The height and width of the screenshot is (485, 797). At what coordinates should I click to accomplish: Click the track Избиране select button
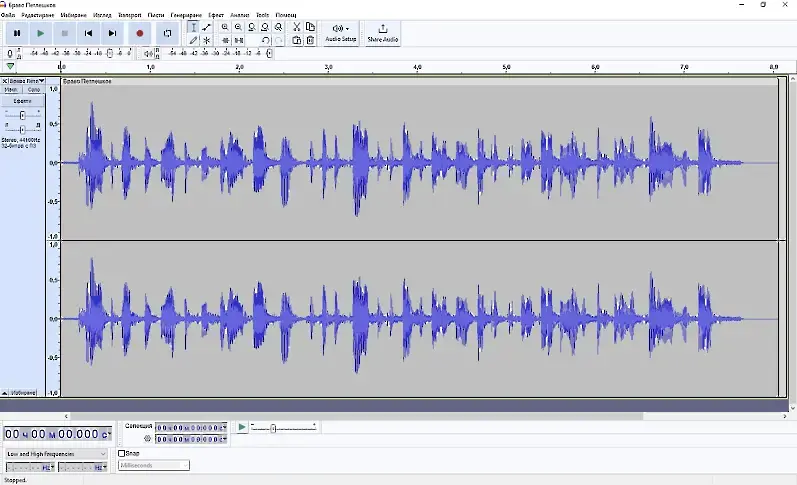(23, 393)
